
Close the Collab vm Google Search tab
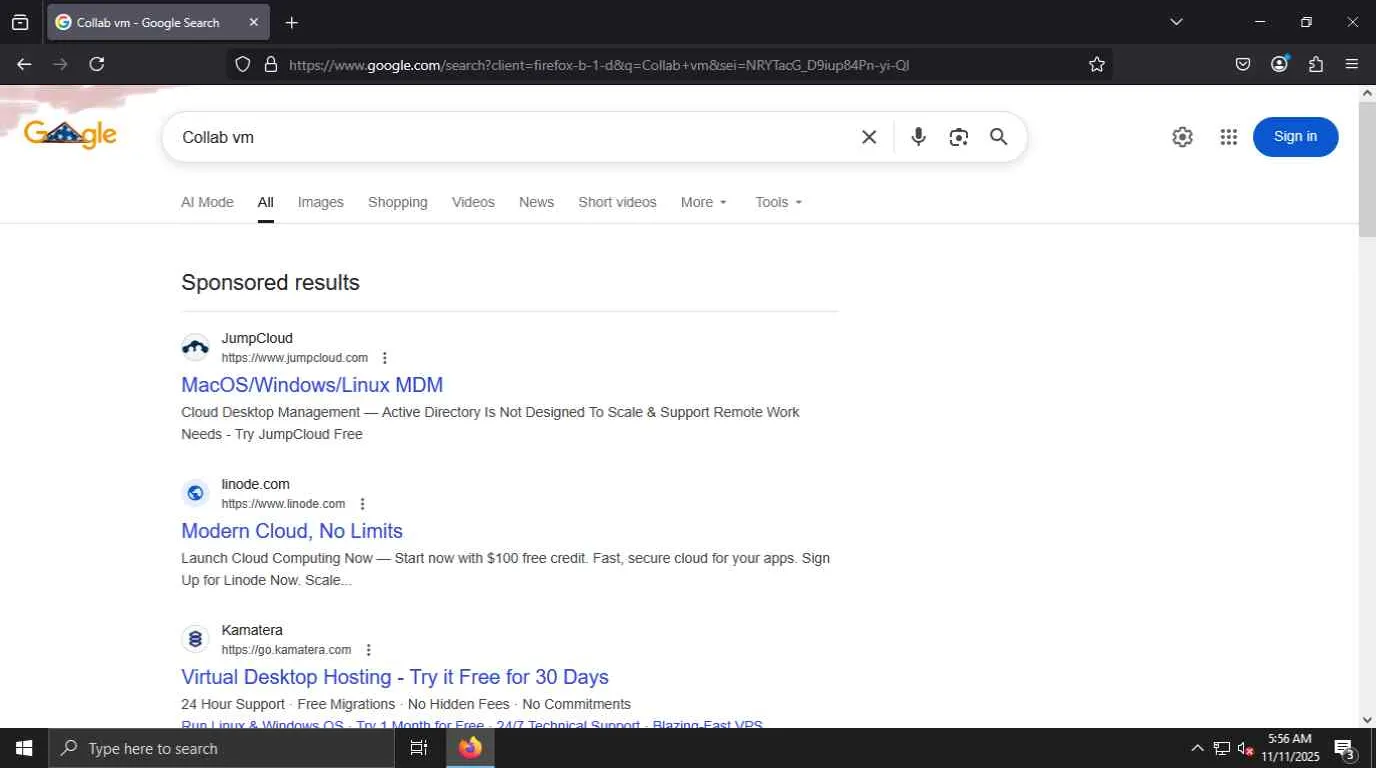253,22
